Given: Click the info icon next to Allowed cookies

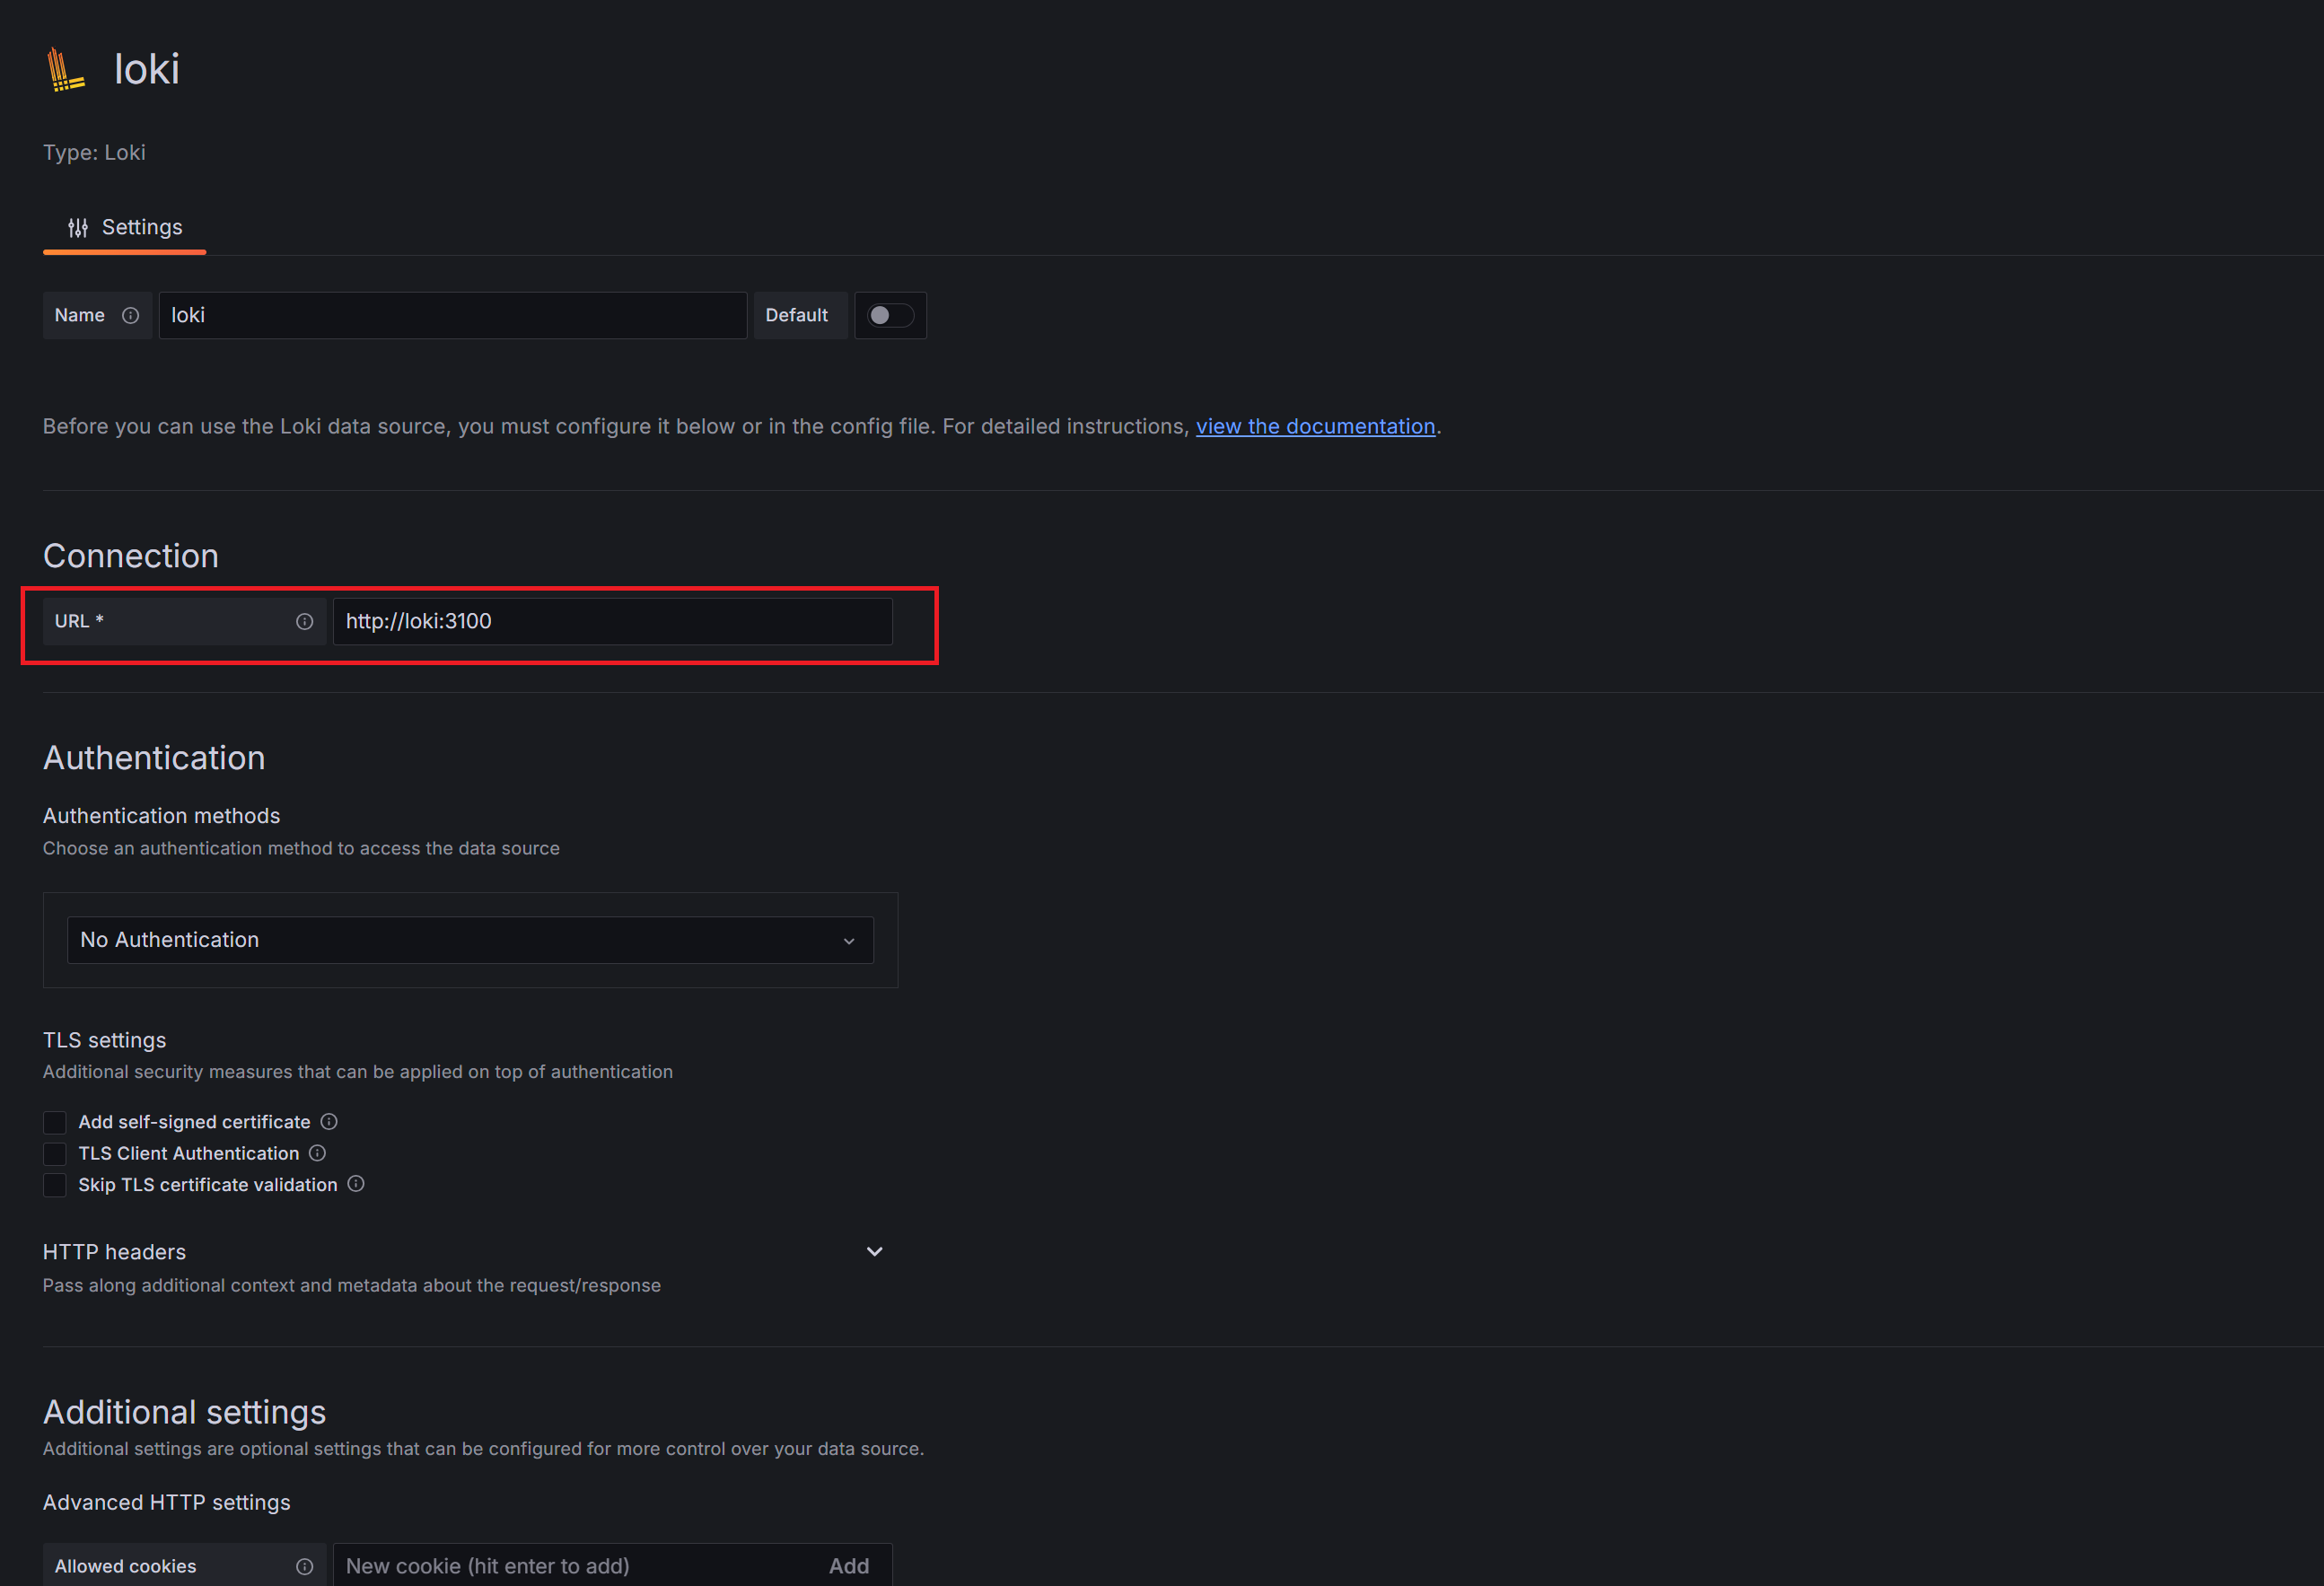Looking at the screenshot, I should pyautogui.click(x=304, y=1567).
